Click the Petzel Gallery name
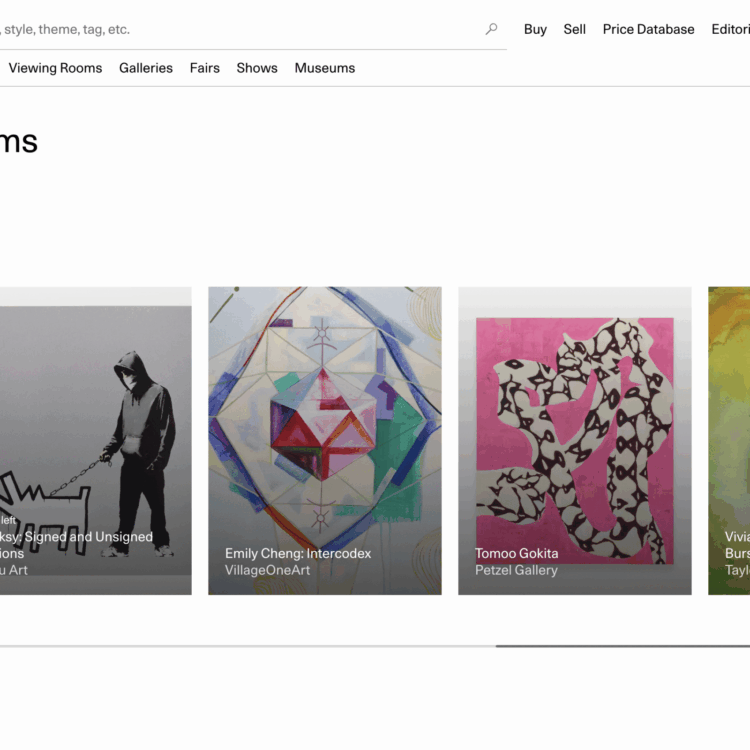 [516, 570]
